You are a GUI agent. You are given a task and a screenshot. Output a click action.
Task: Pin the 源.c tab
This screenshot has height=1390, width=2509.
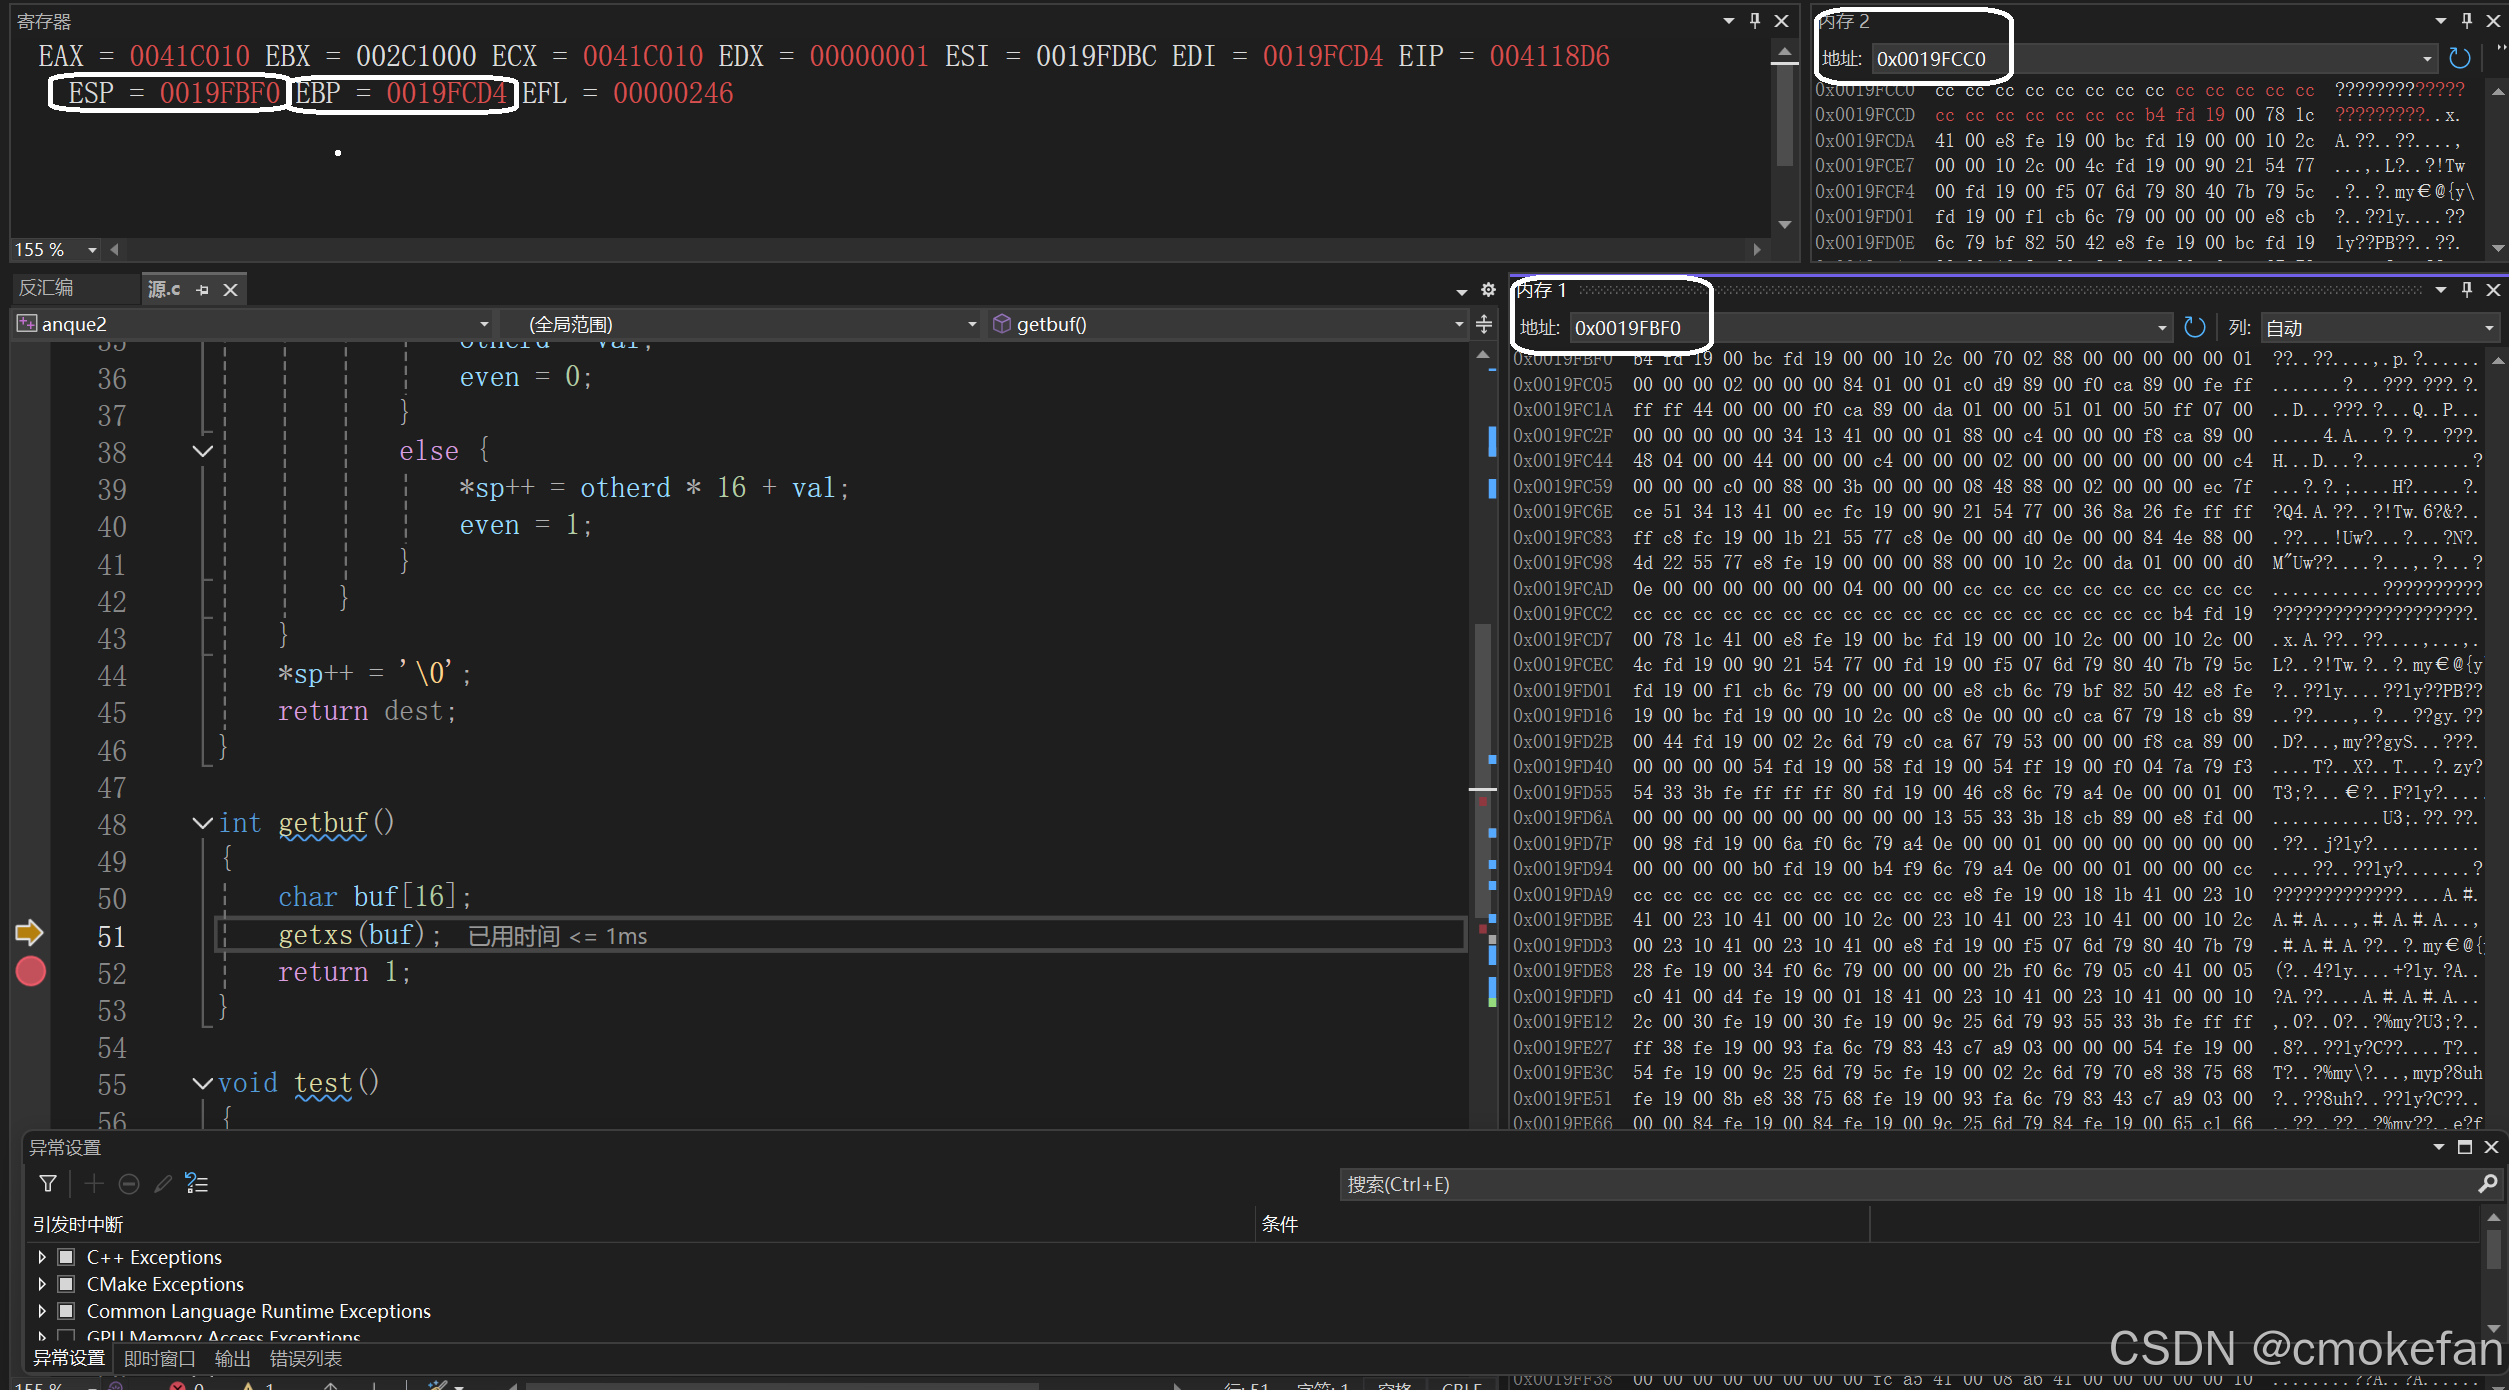tap(203, 290)
